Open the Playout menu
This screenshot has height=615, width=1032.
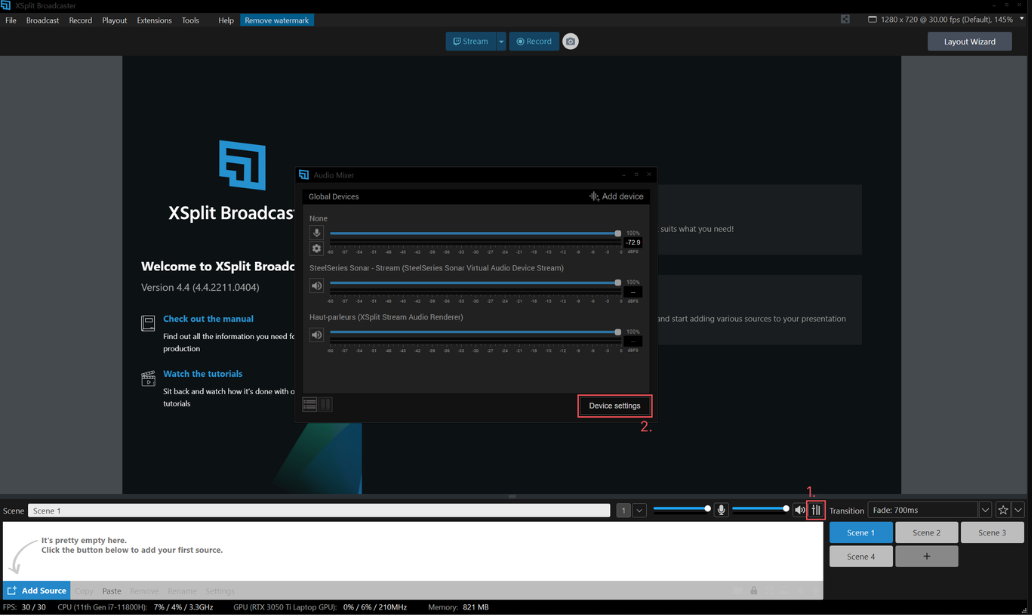115,20
